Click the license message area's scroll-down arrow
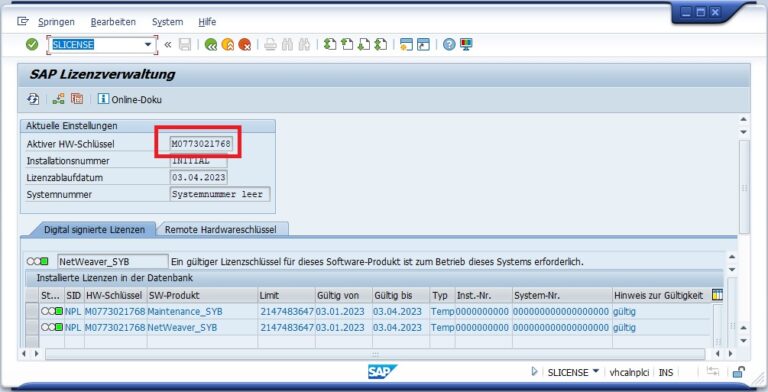 pyautogui.click(x=732, y=270)
